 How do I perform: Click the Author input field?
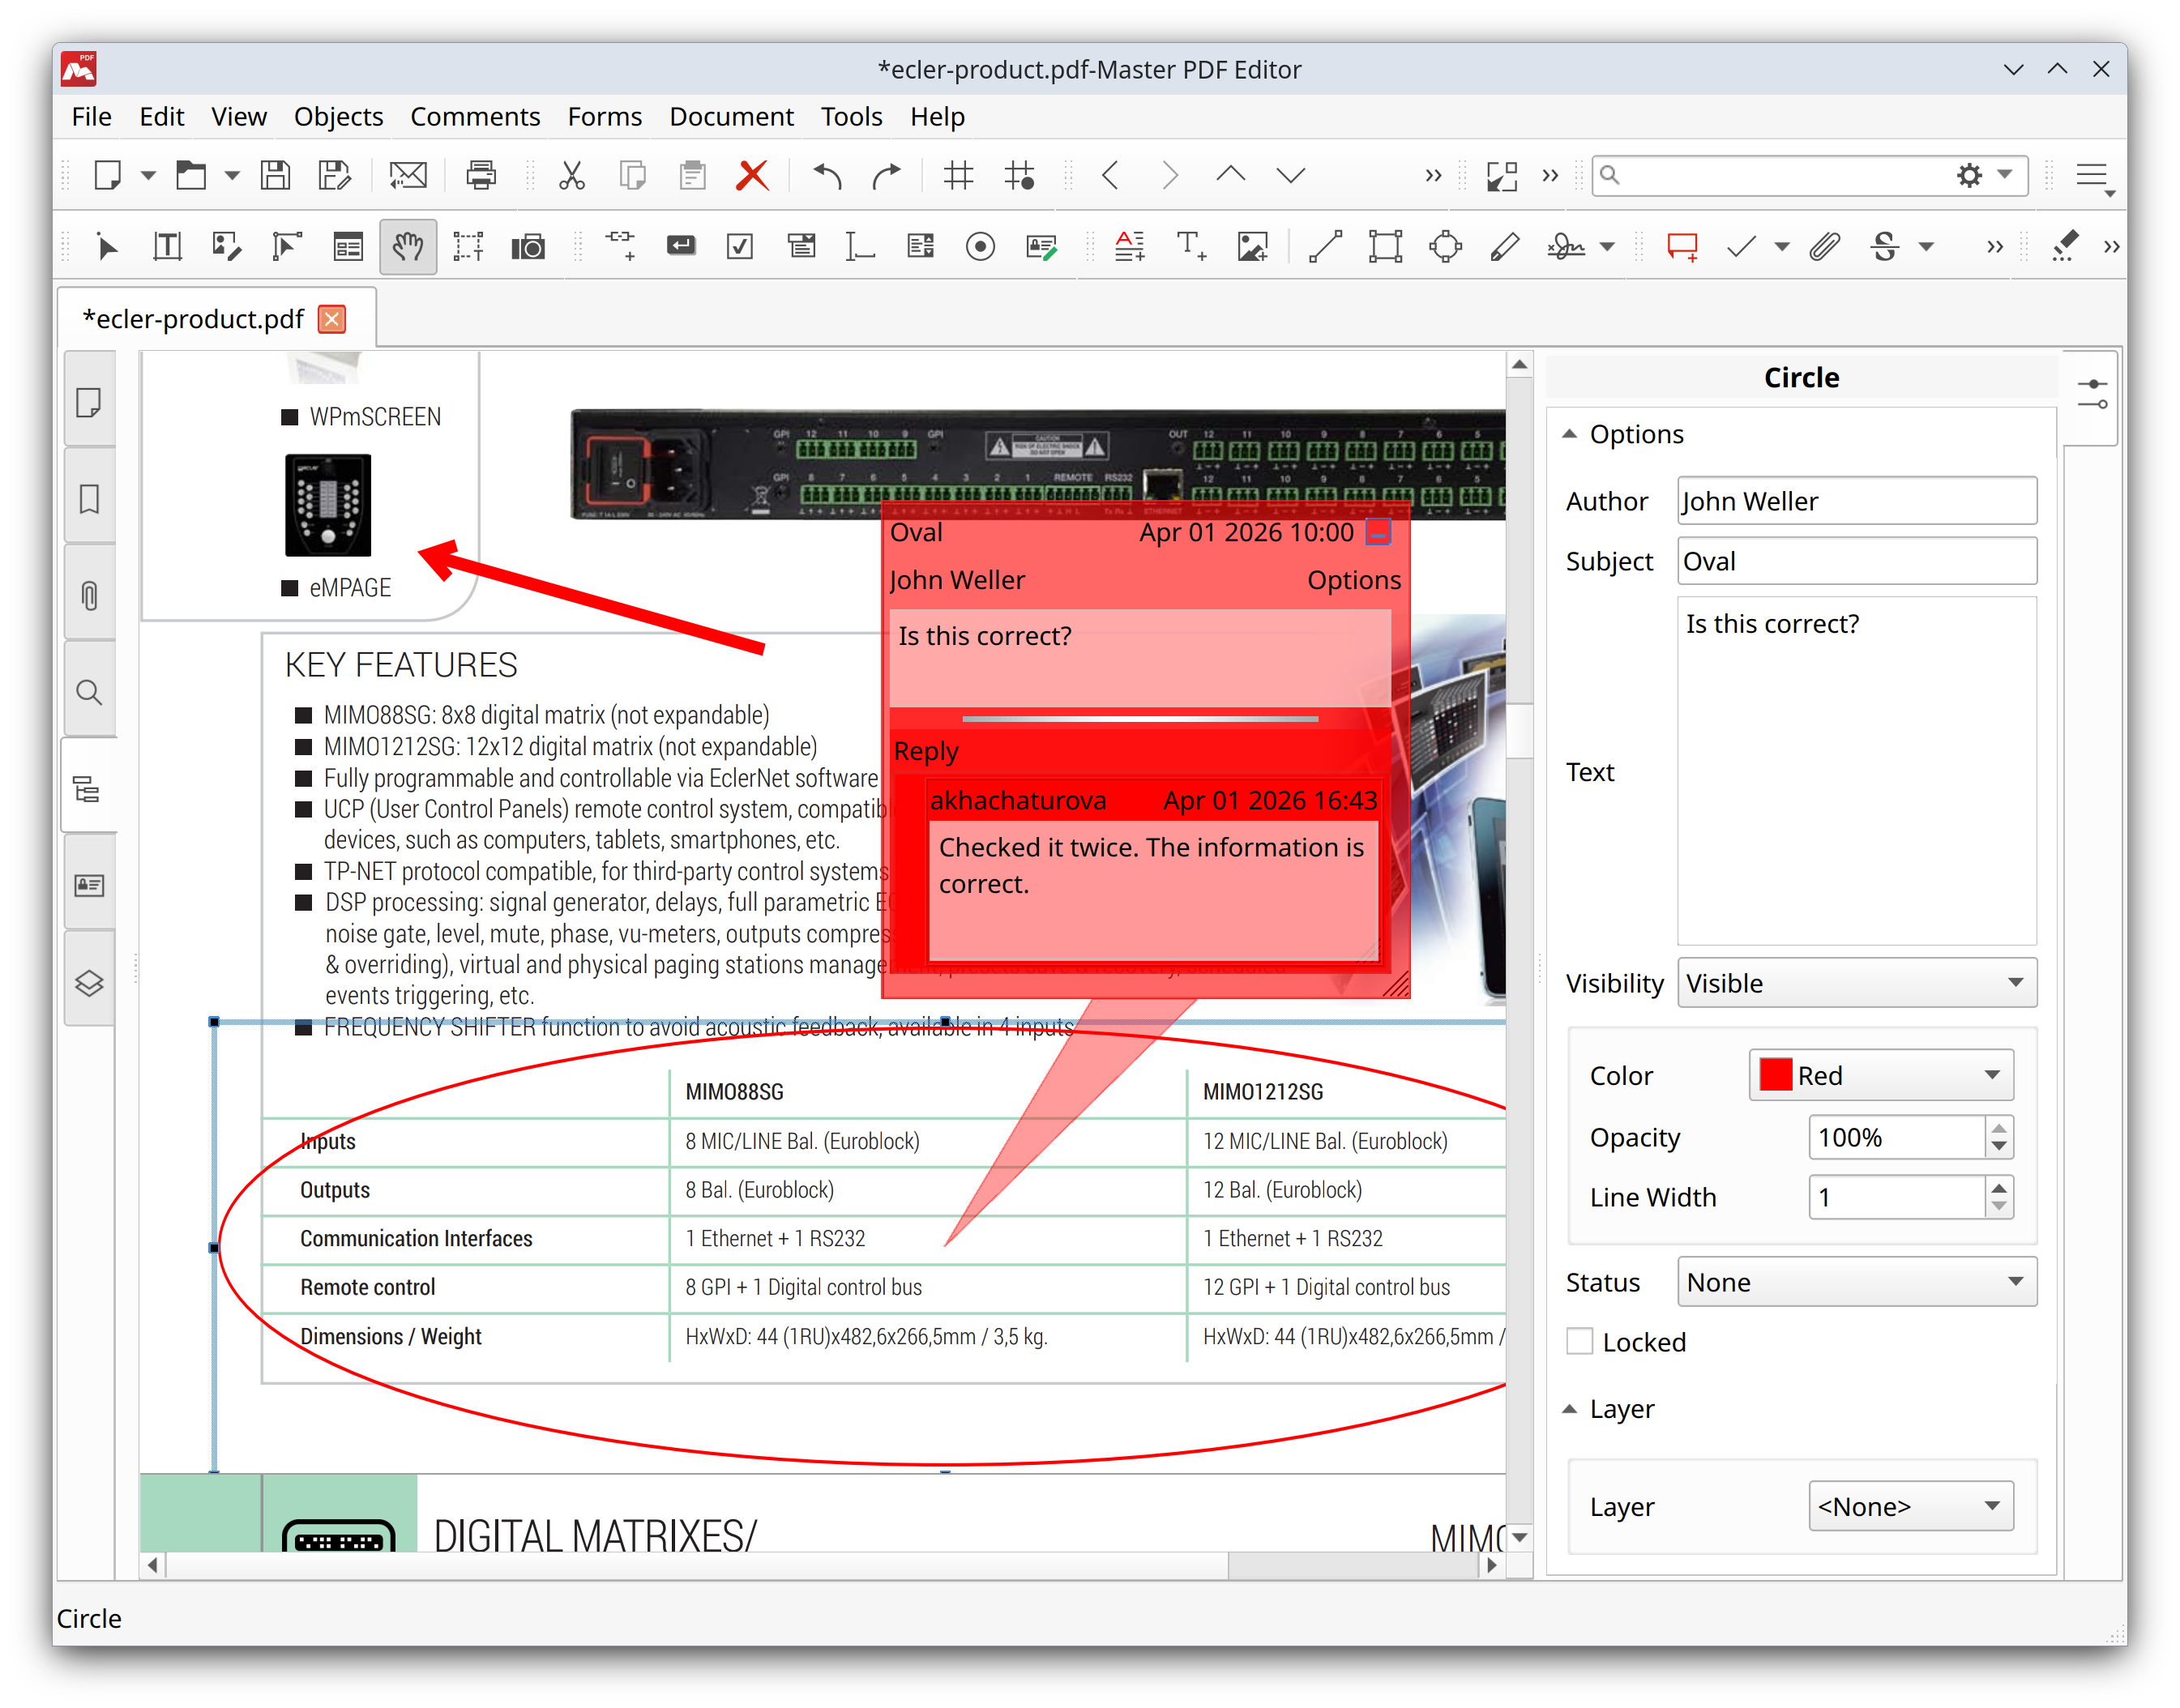(x=1856, y=500)
